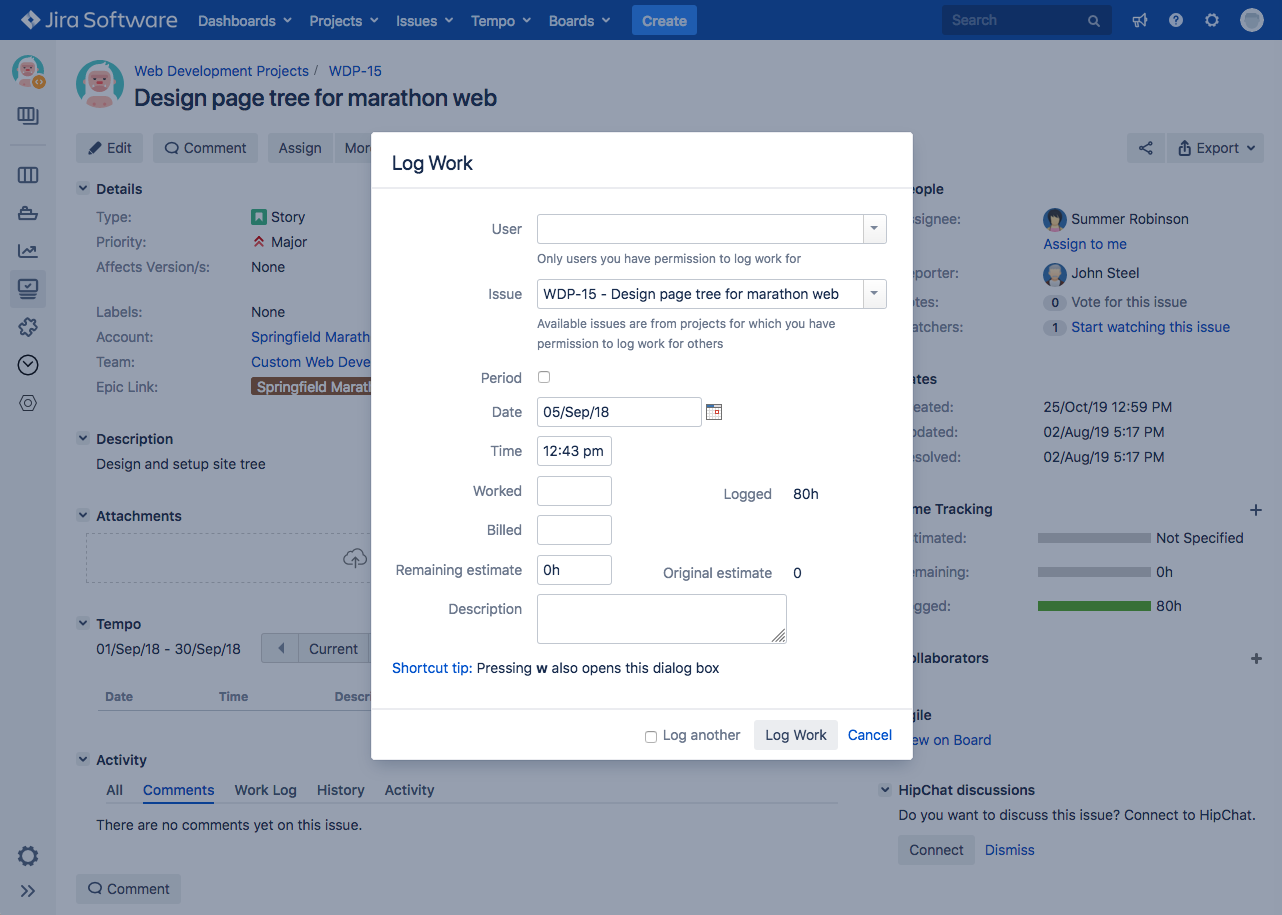Screen dimensions: 1282x915
Task: Enable the Period checkbox
Action: tap(544, 377)
